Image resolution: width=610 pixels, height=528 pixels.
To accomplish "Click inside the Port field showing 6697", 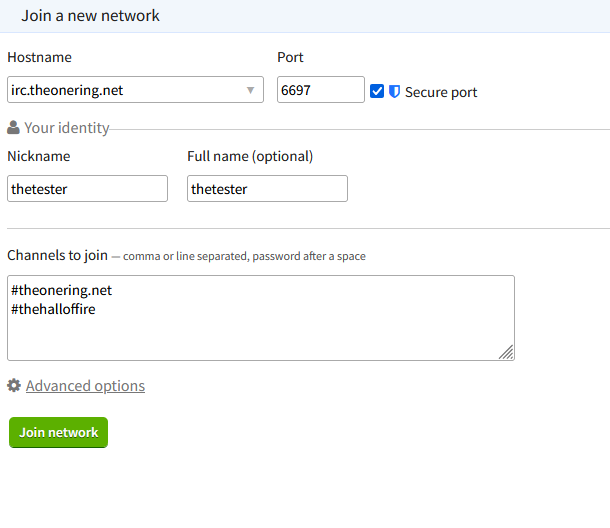I will tap(321, 89).
